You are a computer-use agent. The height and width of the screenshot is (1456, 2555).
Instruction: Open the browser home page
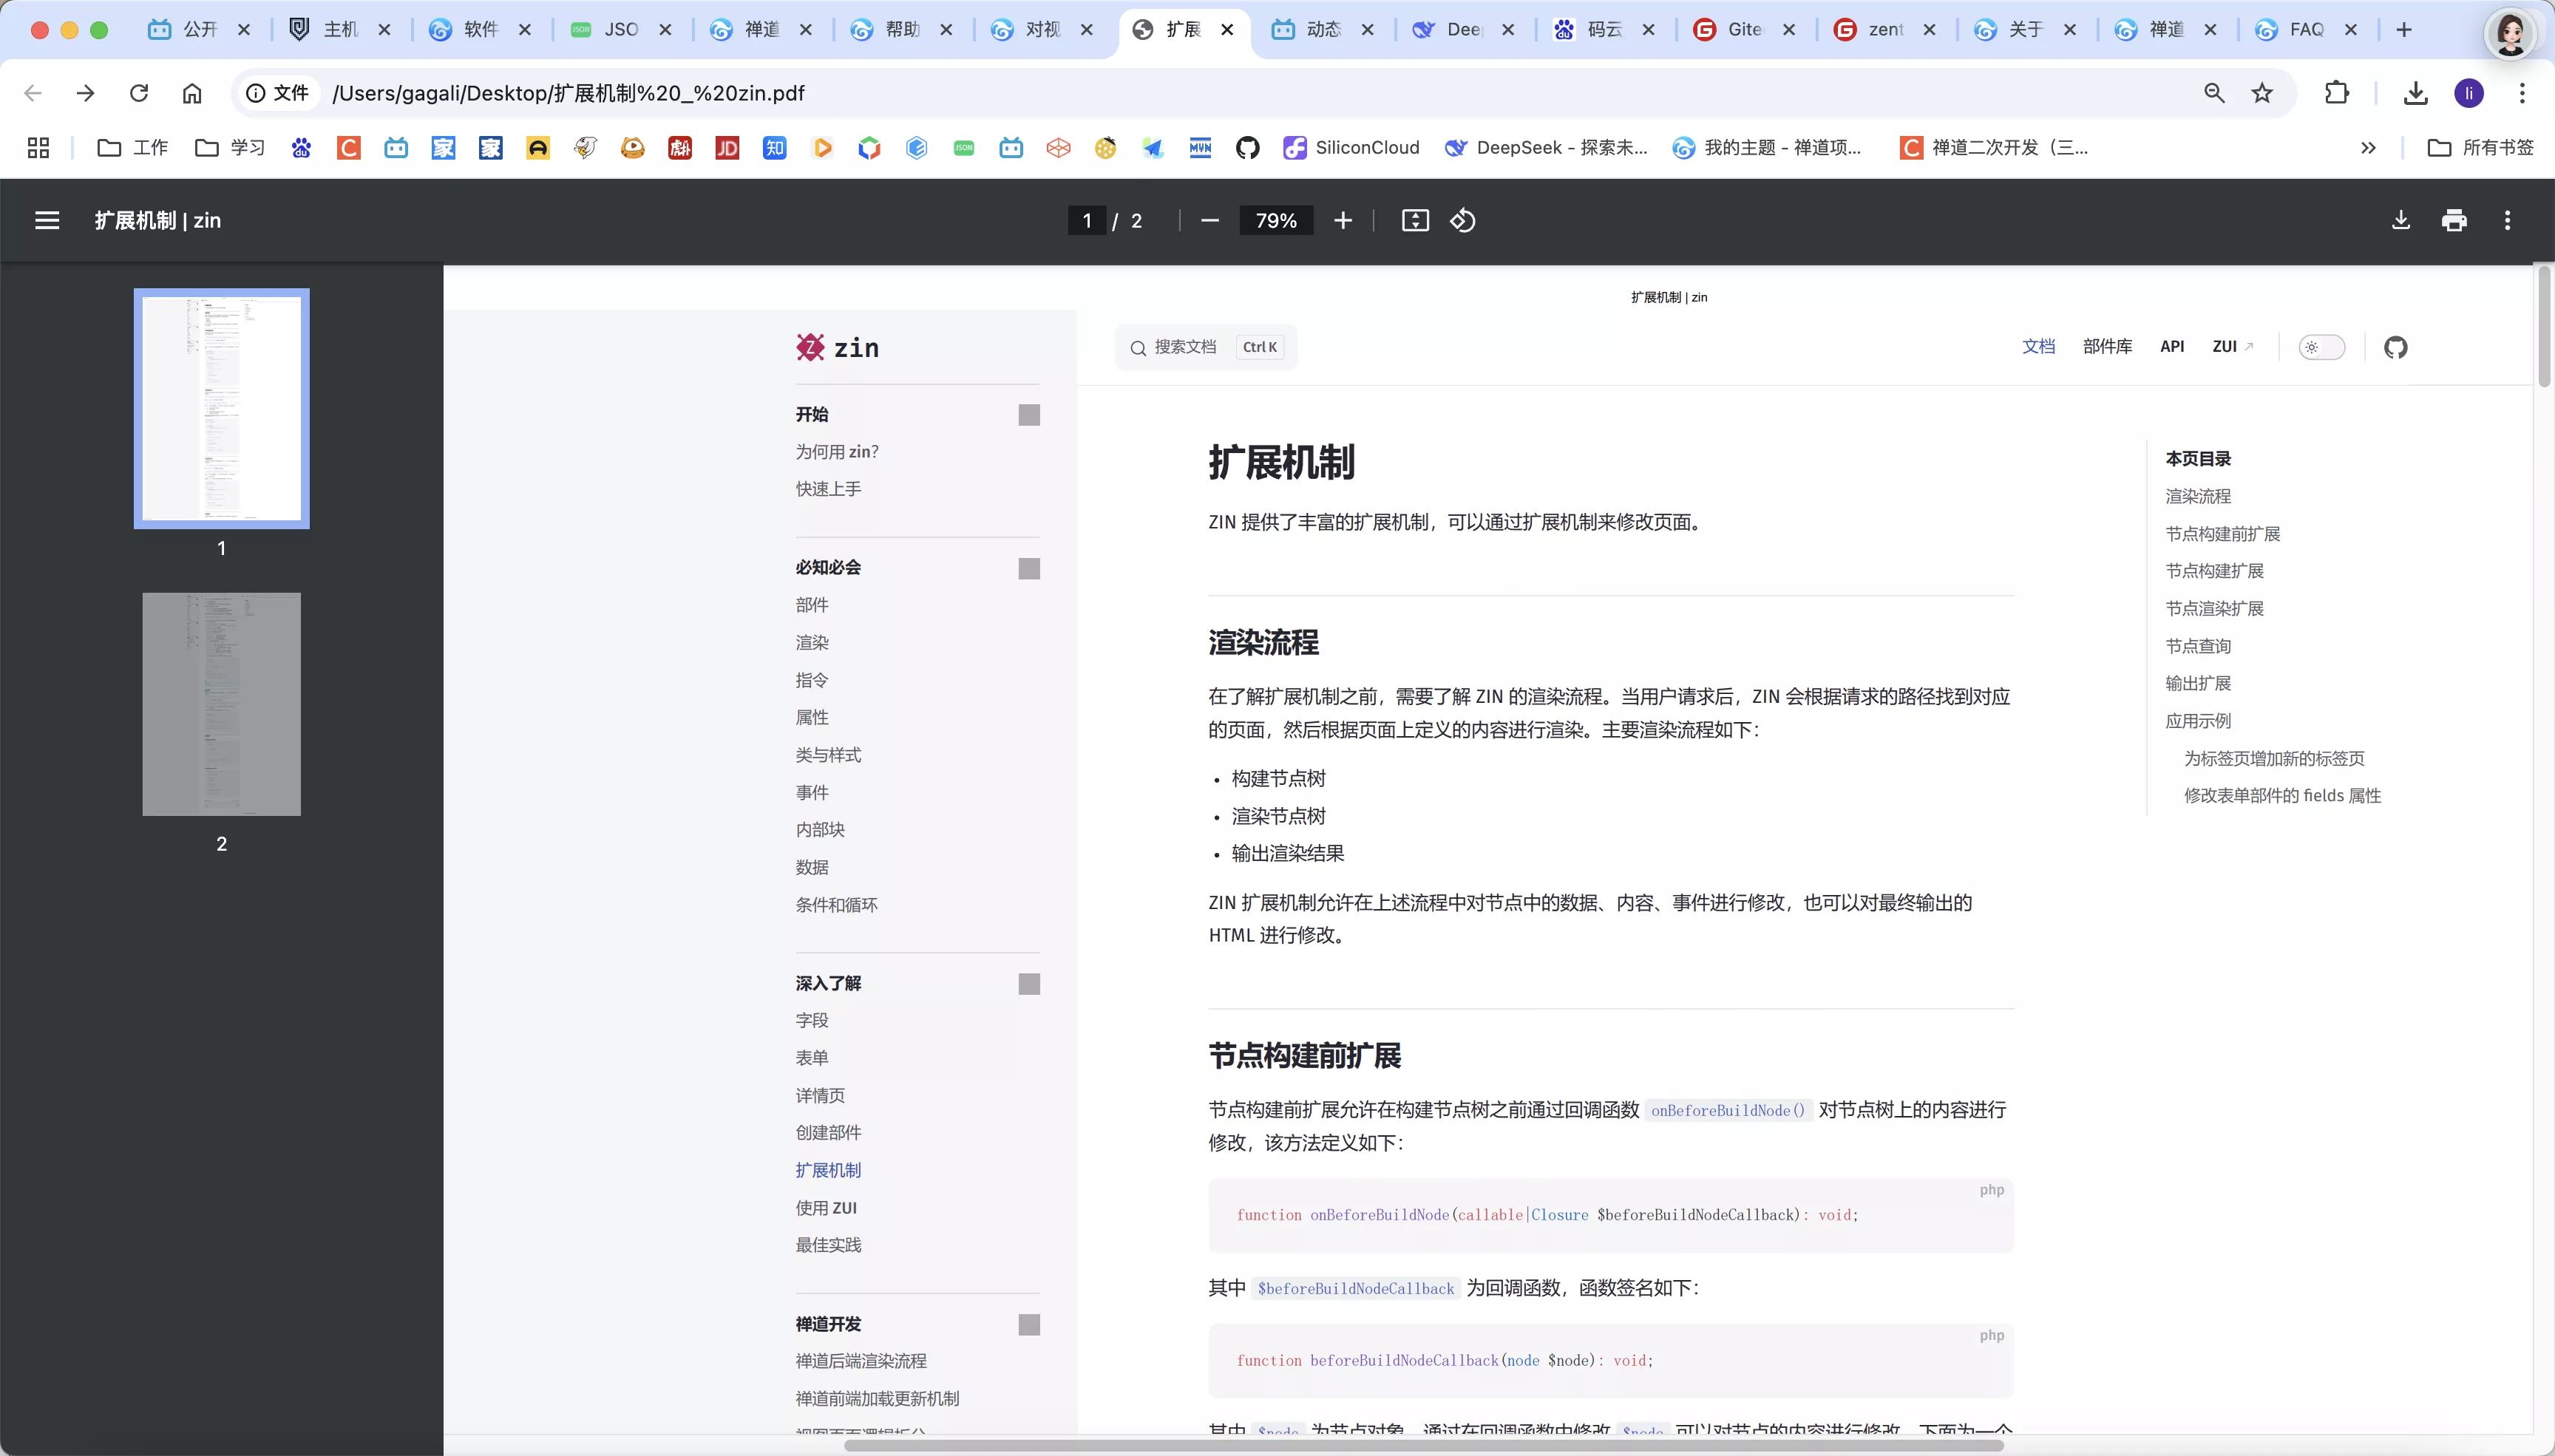click(192, 93)
